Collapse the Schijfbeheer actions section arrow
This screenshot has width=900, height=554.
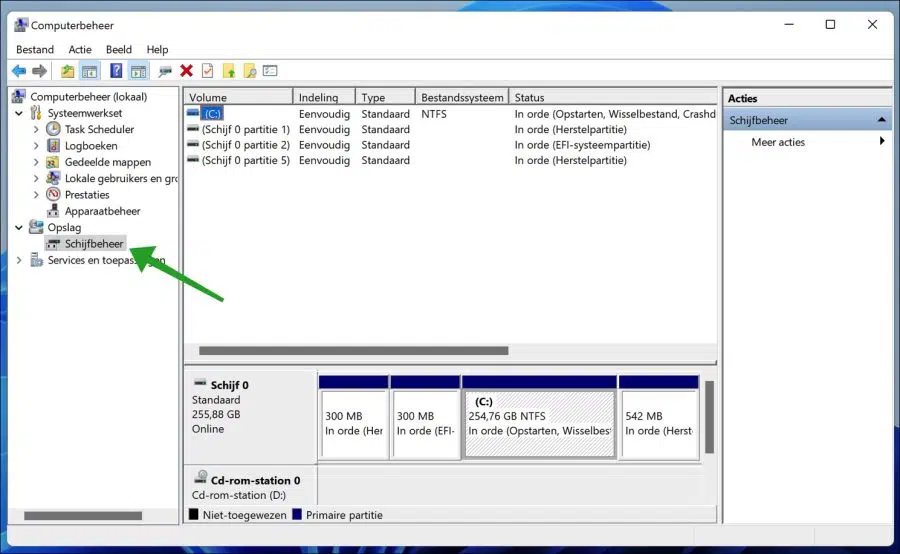[x=882, y=120]
